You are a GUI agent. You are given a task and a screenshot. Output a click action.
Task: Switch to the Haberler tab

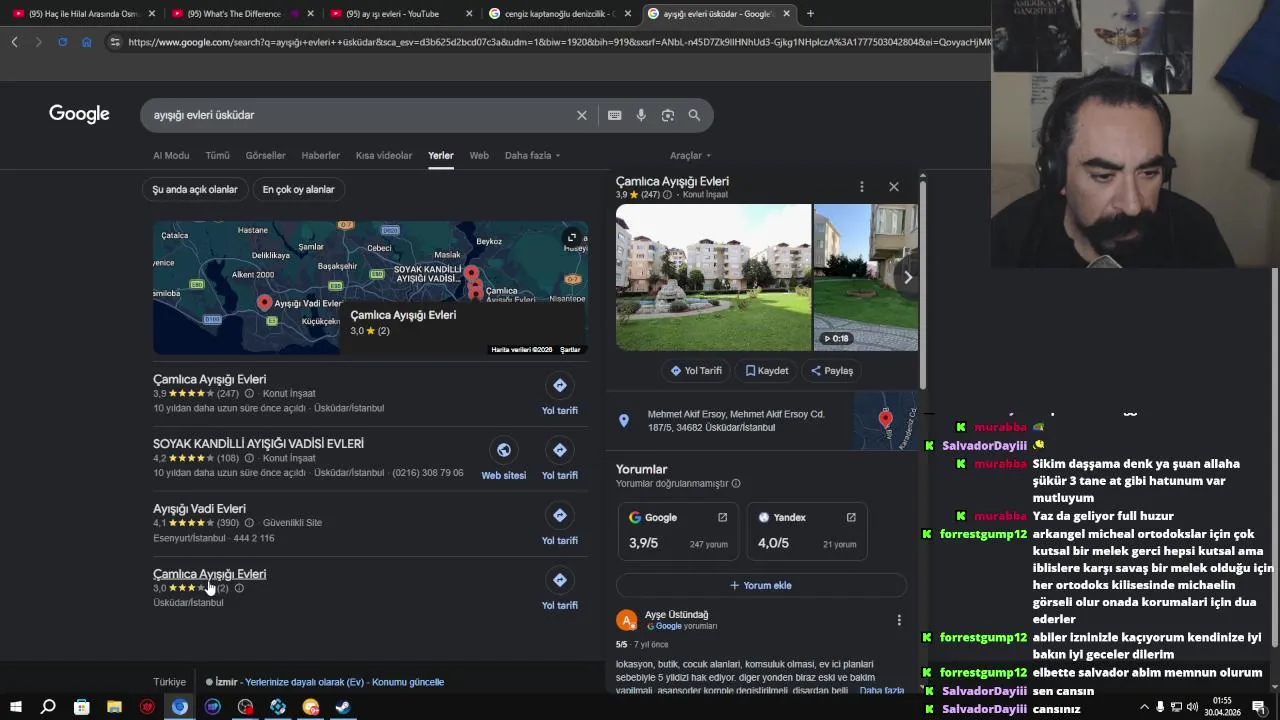click(321, 156)
